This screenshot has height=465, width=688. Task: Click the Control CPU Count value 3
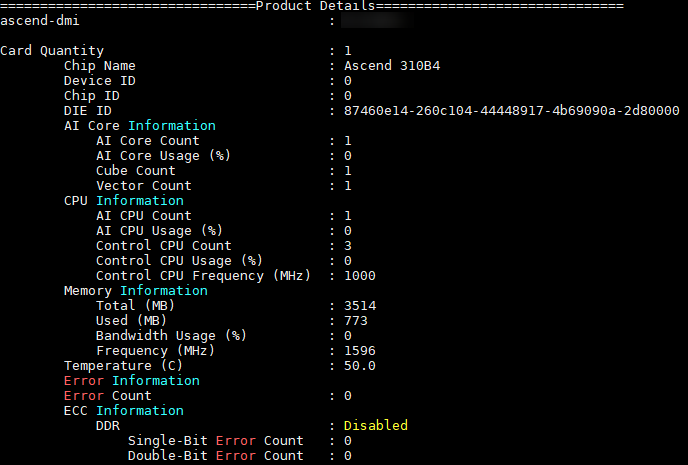tap(348, 246)
